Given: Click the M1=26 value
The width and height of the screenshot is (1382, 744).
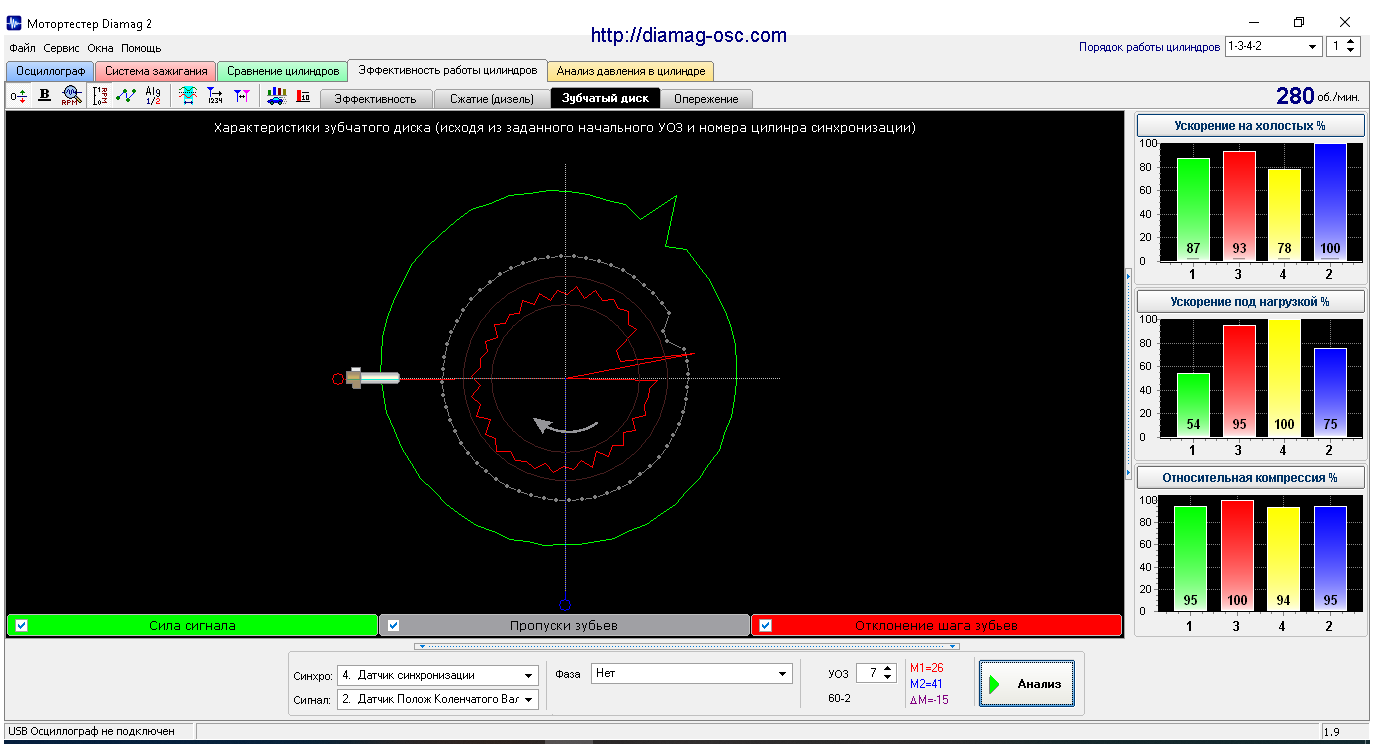Looking at the screenshot, I should (x=927, y=668).
